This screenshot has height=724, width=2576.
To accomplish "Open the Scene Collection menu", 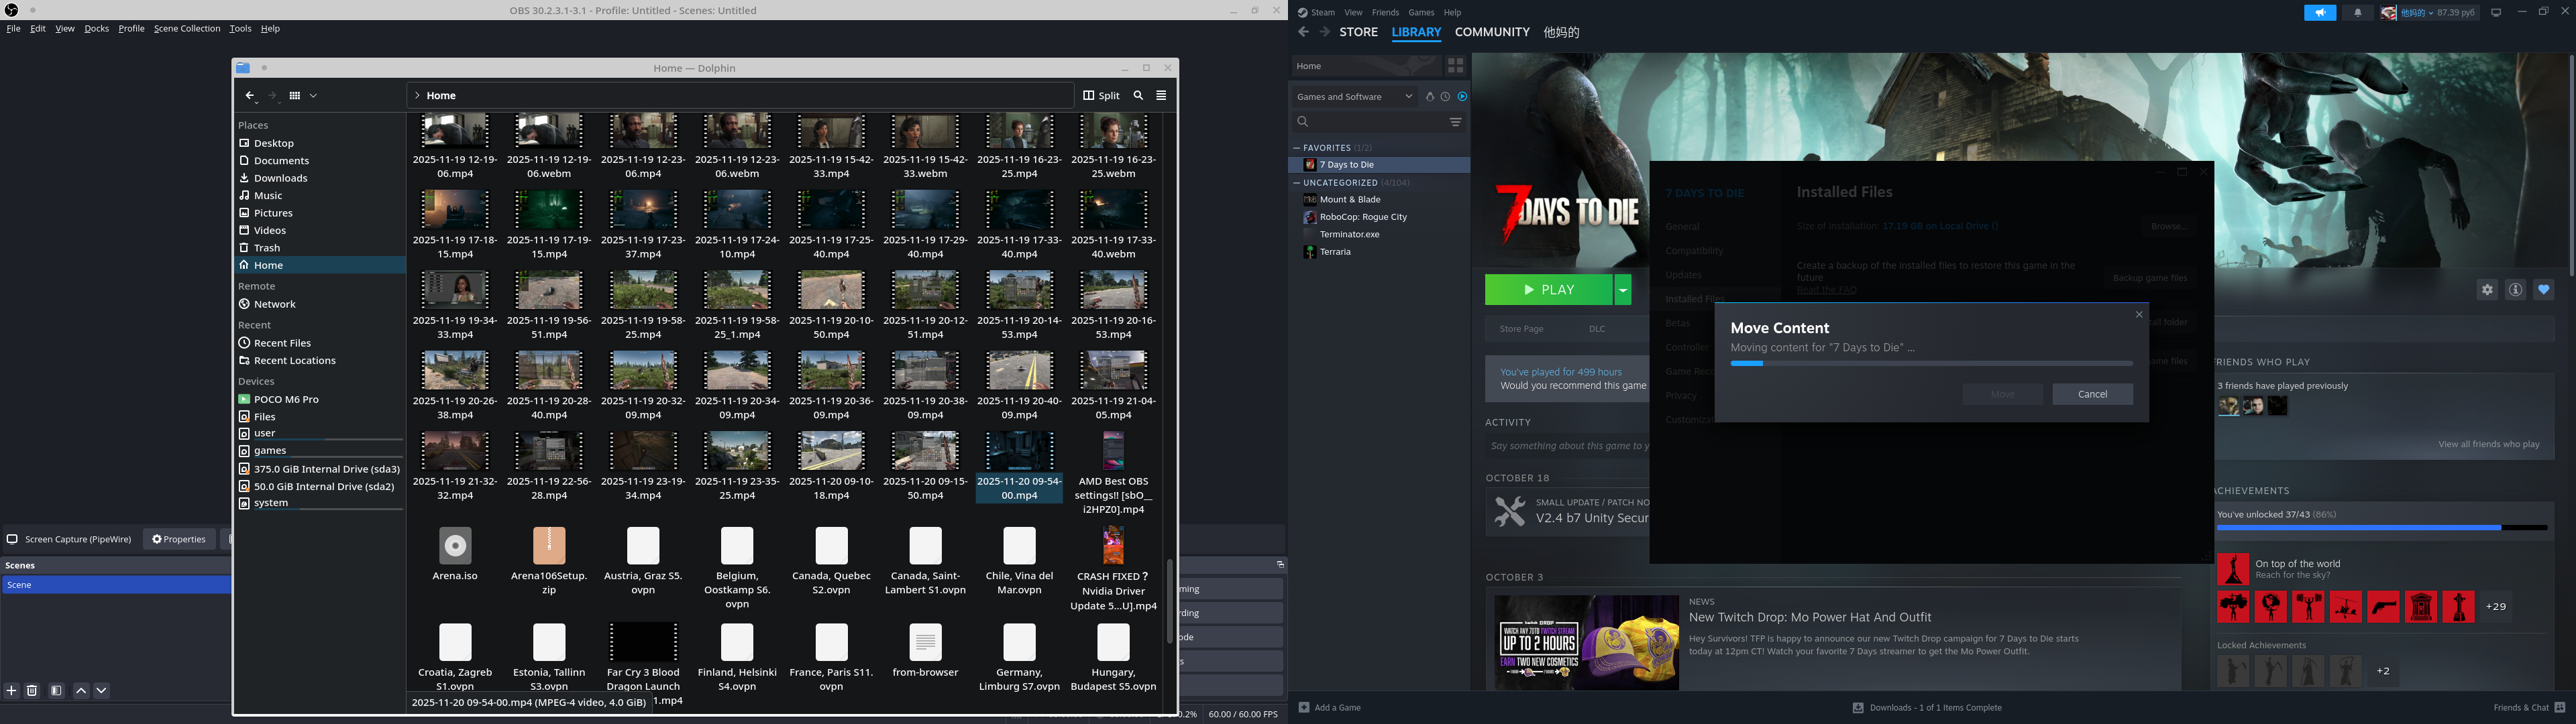I will pyautogui.click(x=186, y=29).
